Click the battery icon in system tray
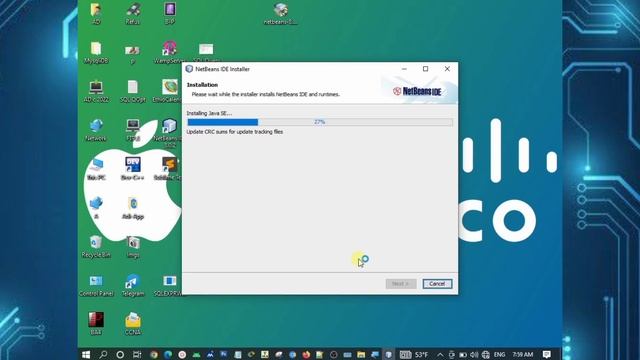The image size is (640, 360). coord(463,354)
